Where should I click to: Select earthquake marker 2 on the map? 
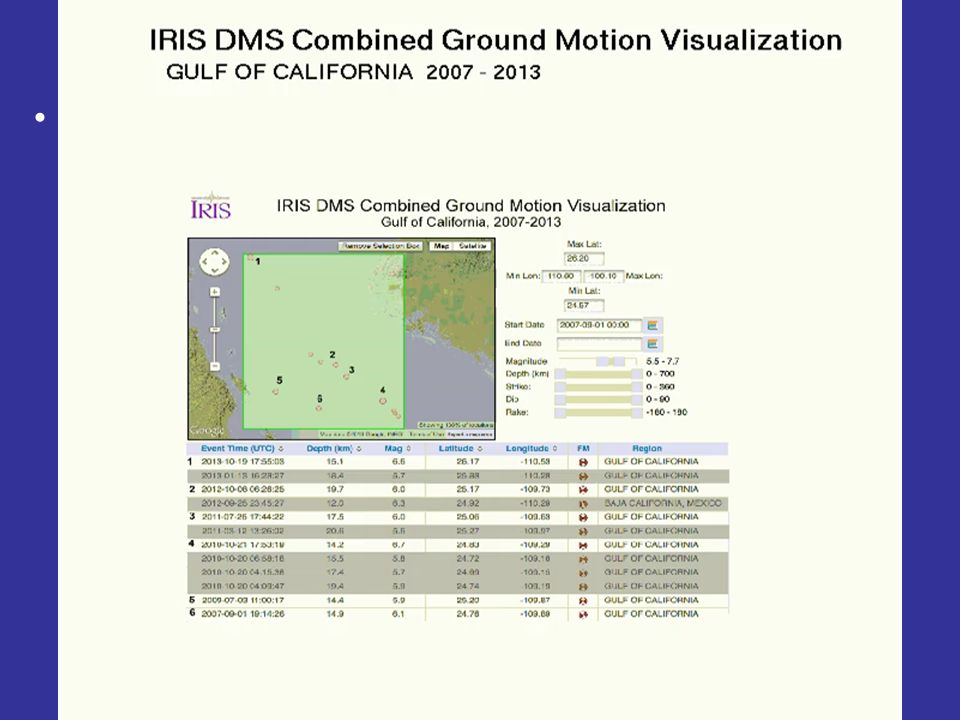336,365
